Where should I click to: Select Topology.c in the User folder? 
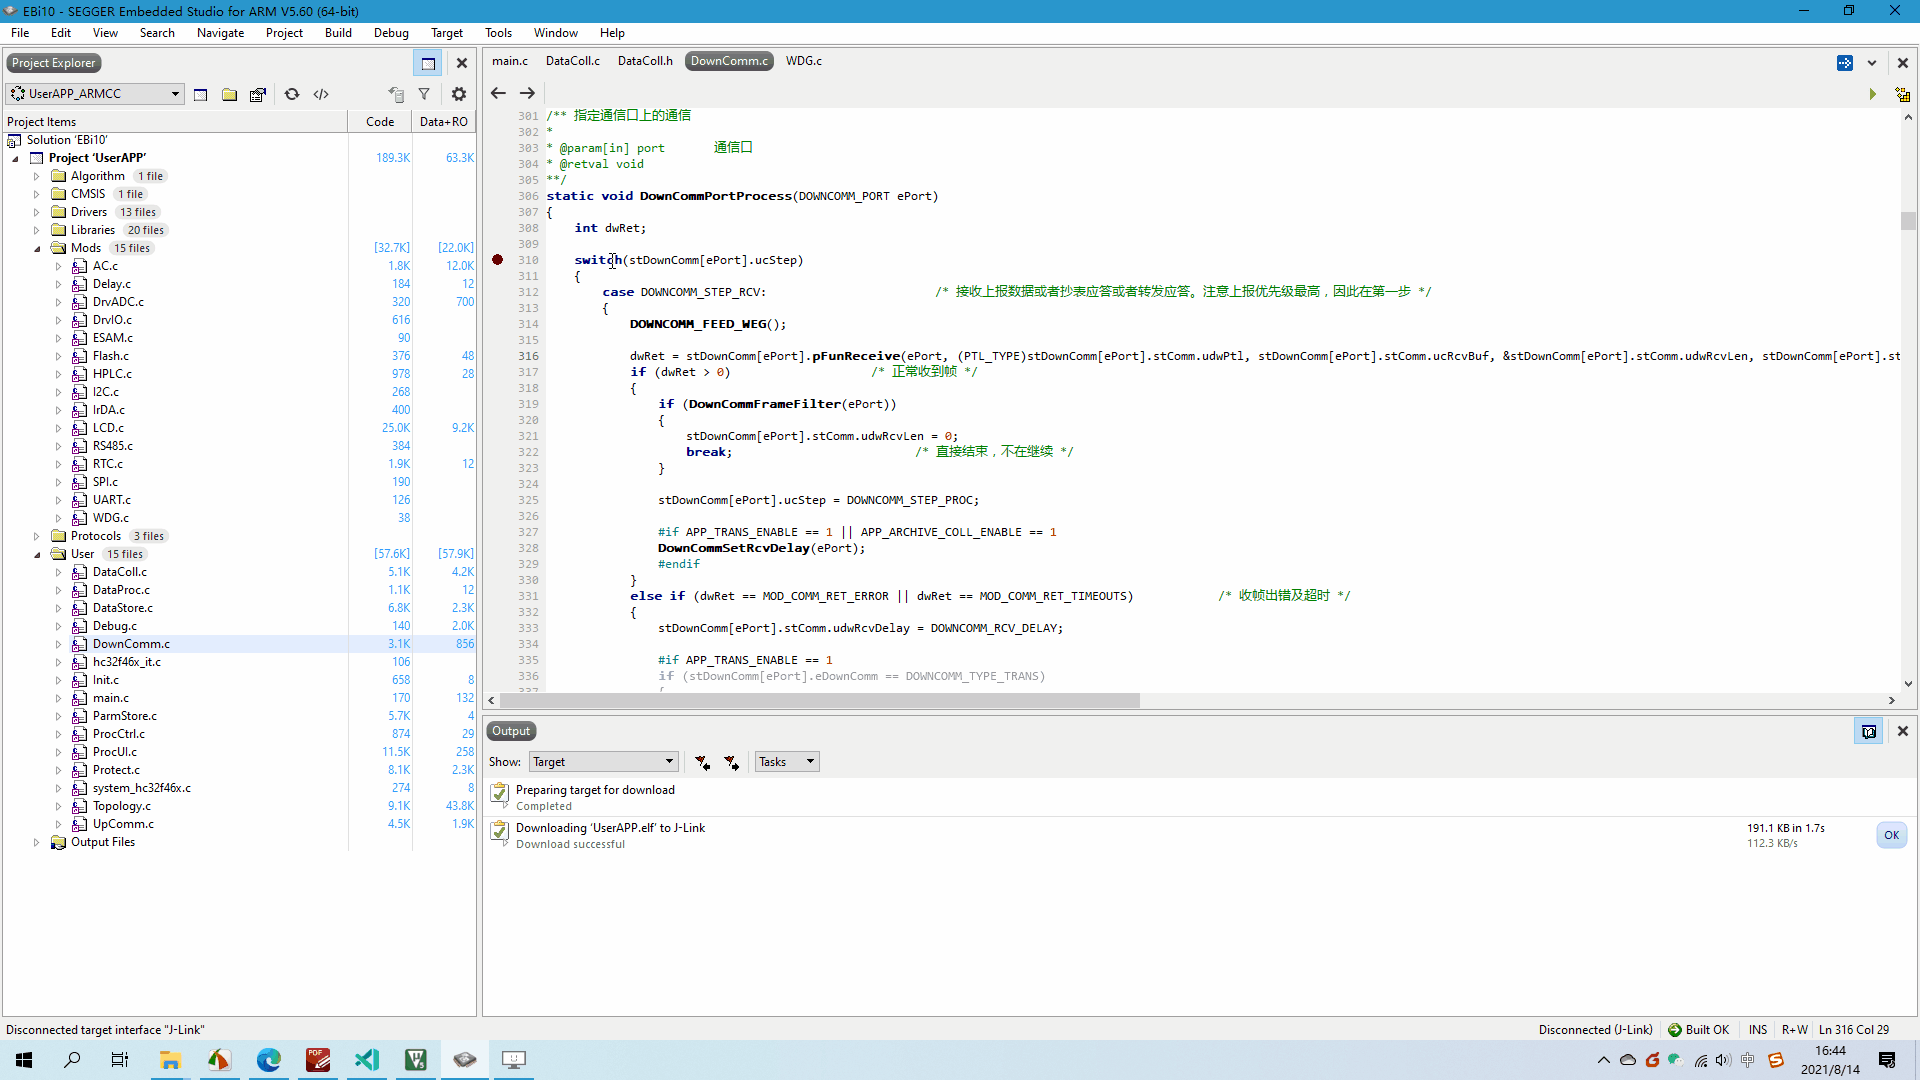(122, 806)
